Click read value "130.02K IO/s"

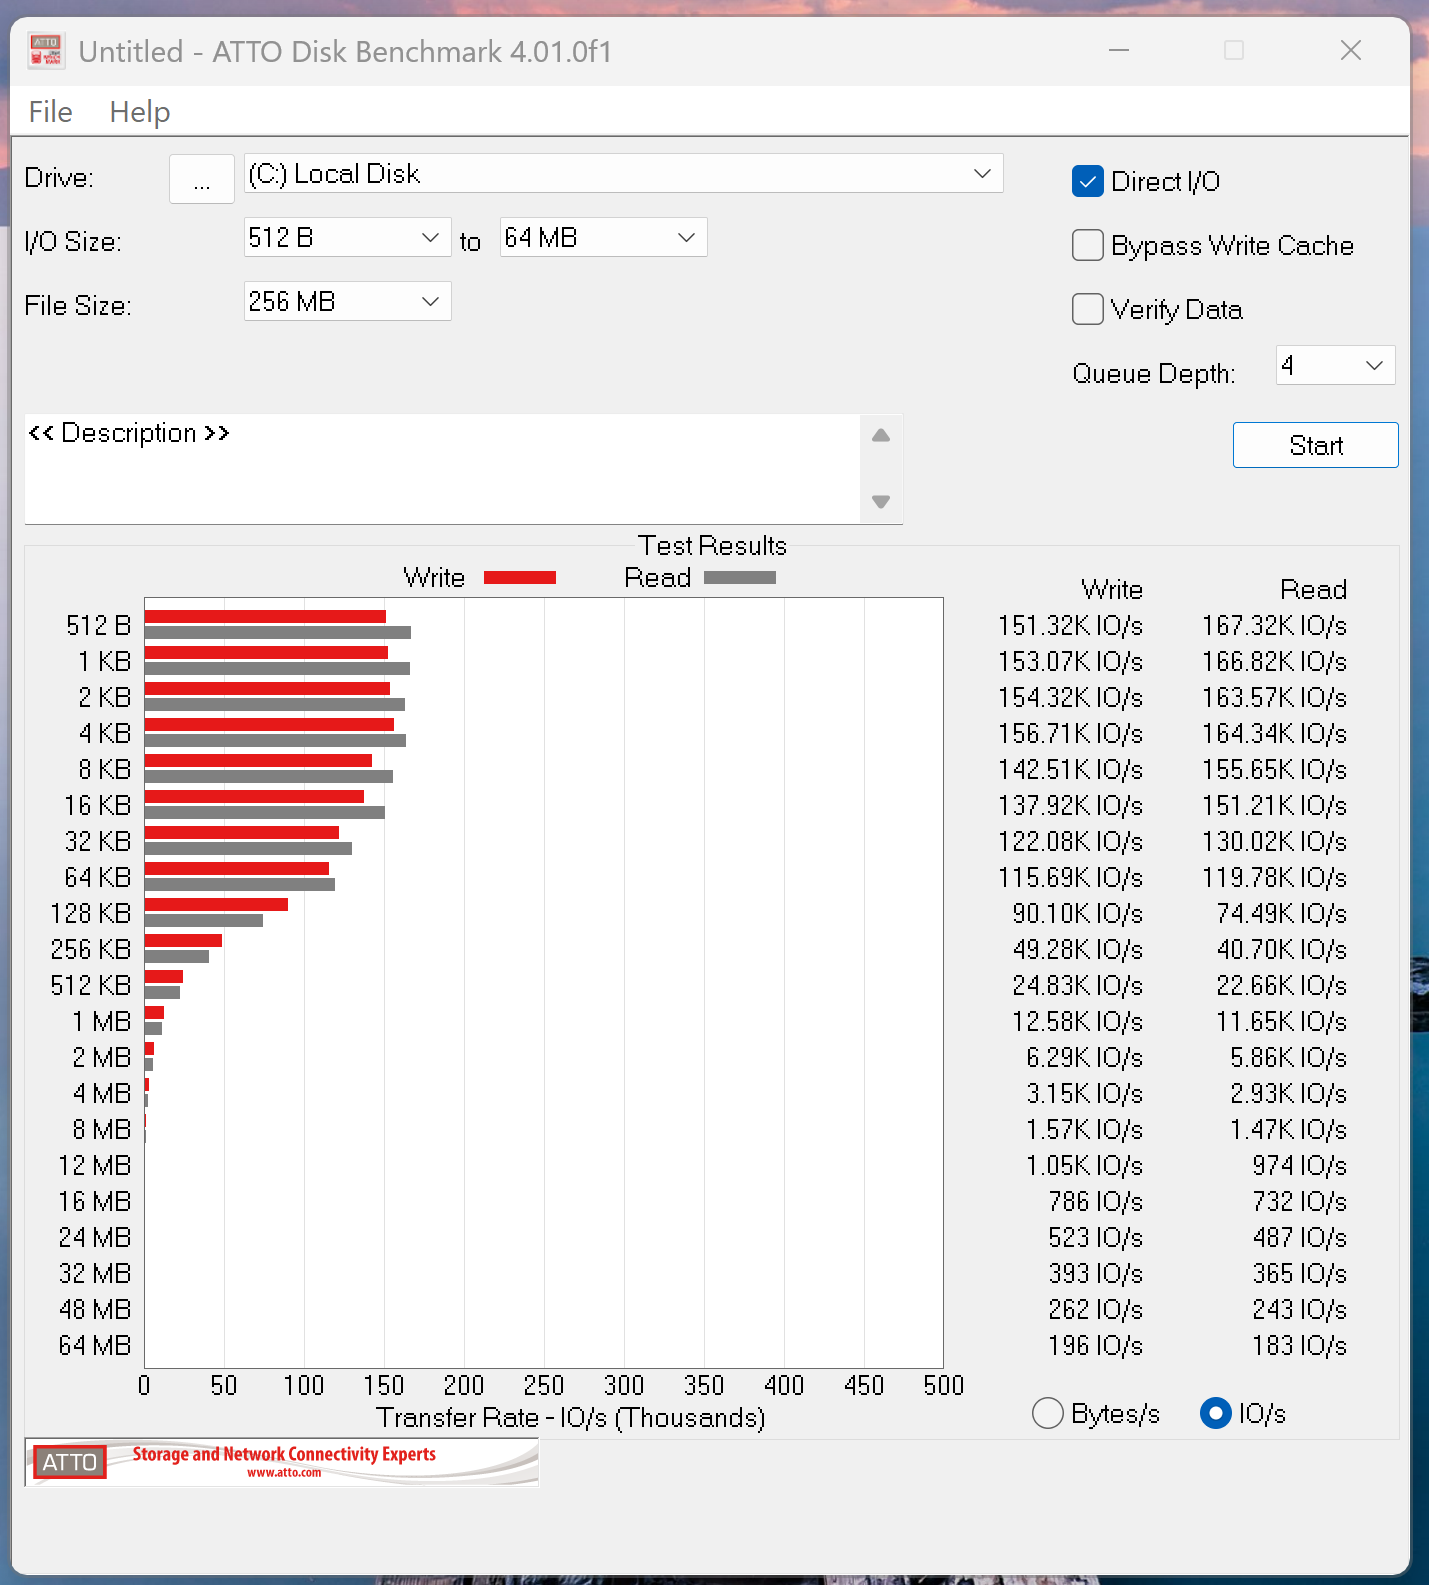coord(1274,842)
